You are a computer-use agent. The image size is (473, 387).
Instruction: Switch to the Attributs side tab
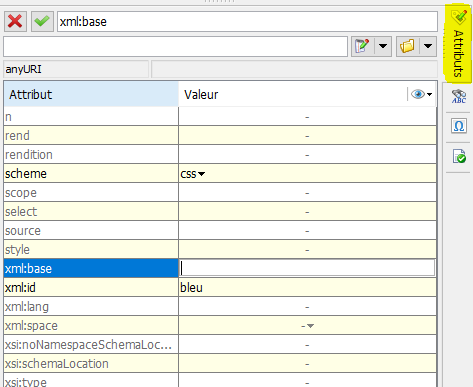pos(458,43)
